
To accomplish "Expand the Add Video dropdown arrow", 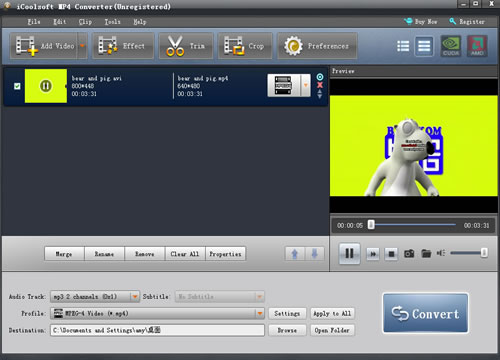I will [x=82, y=46].
